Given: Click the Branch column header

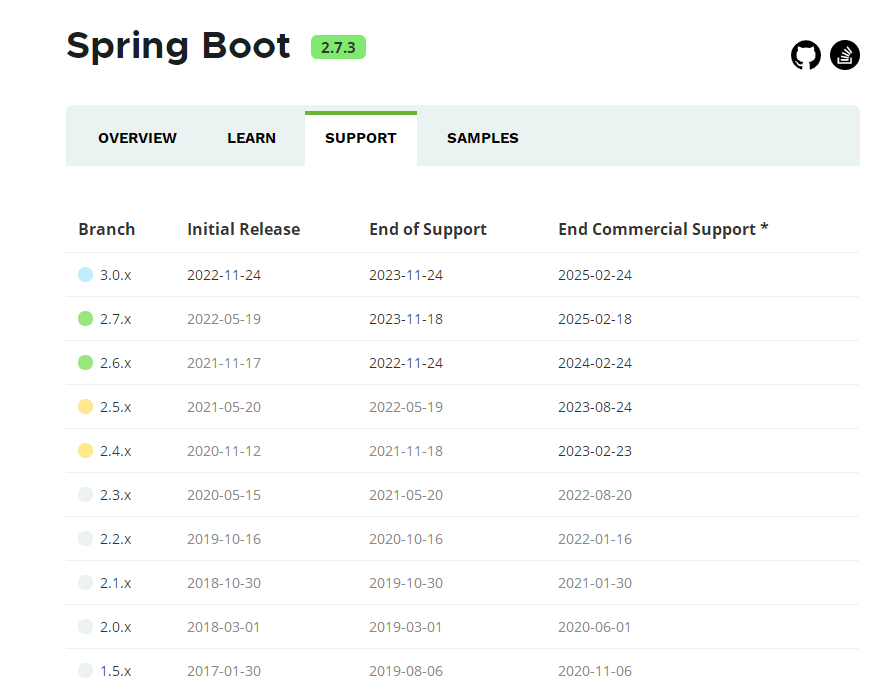Looking at the screenshot, I should coord(107,229).
